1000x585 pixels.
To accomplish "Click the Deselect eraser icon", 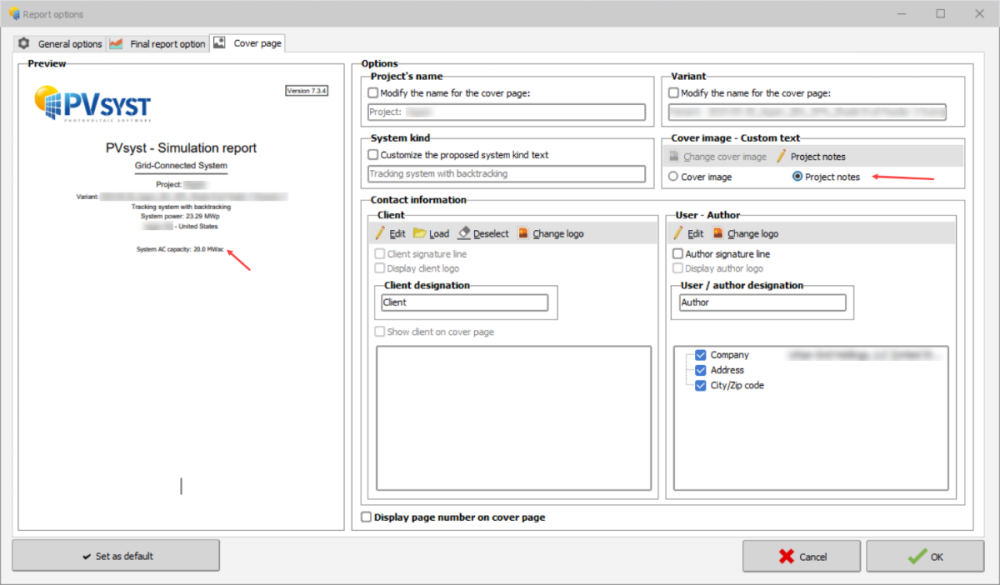I will tap(464, 233).
